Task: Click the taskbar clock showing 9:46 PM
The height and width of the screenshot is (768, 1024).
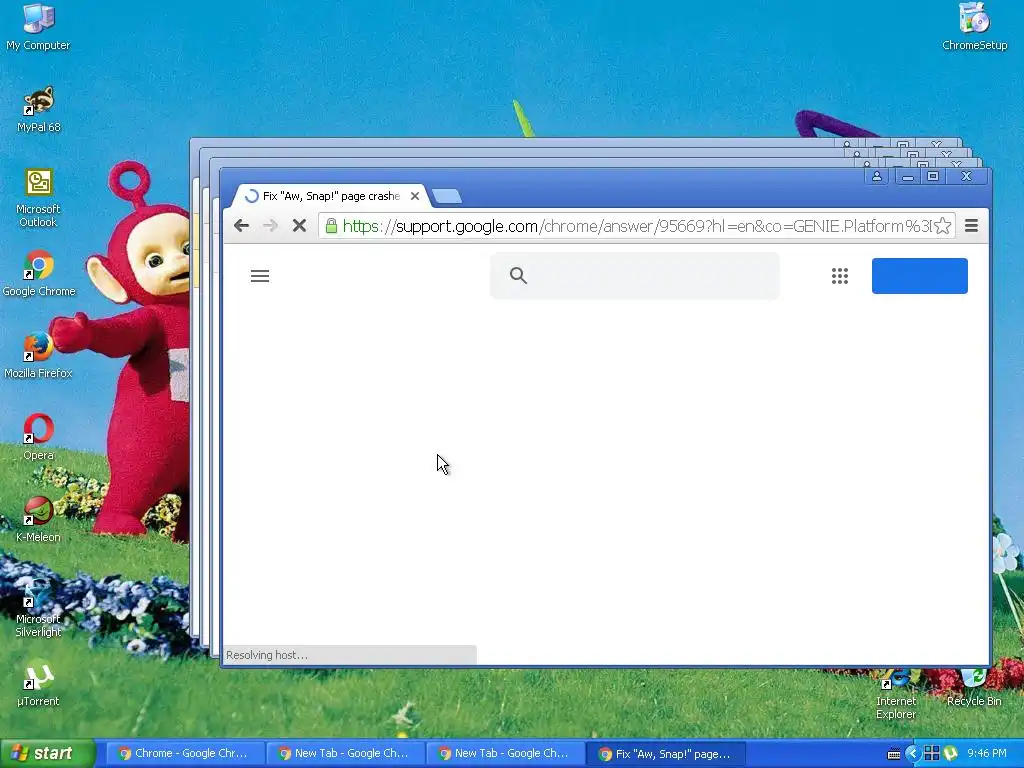Action: pos(987,754)
